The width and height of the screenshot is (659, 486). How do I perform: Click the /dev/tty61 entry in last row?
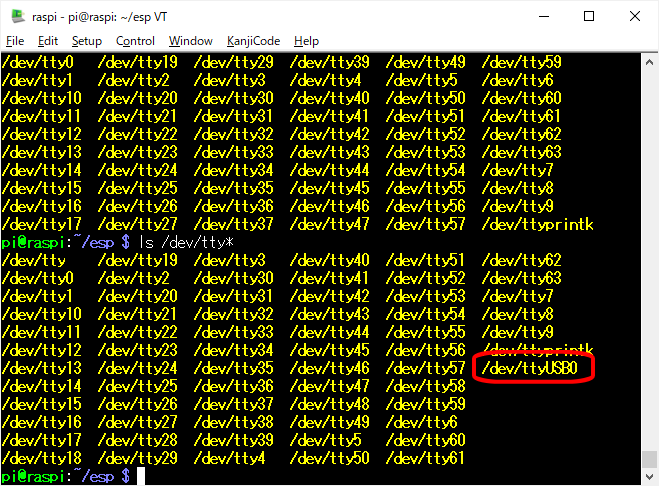tap(425, 458)
